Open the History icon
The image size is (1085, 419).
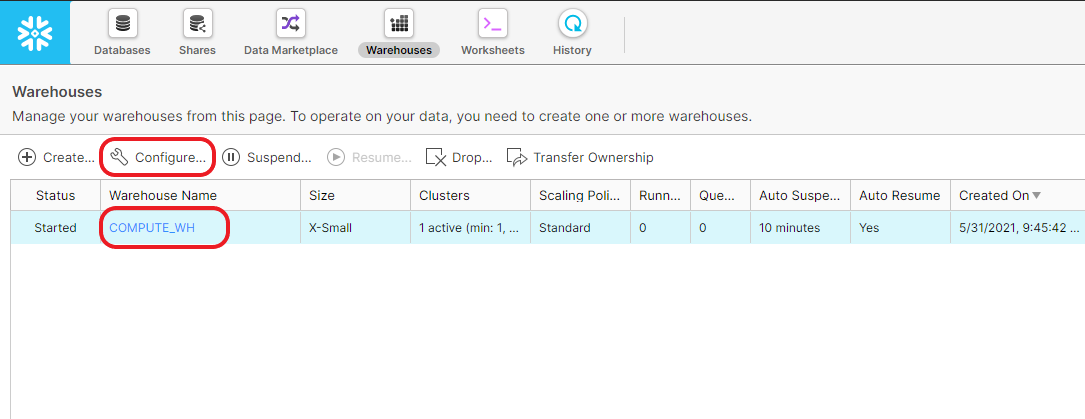point(572,24)
